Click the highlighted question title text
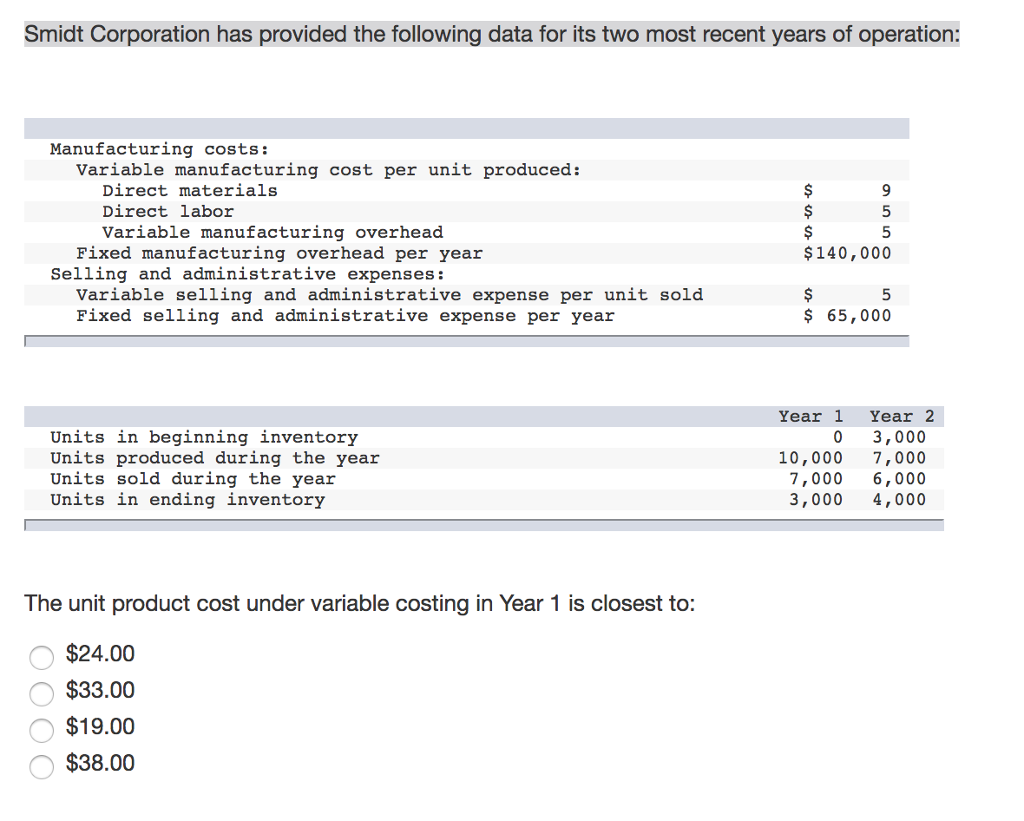 click(491, 33)
